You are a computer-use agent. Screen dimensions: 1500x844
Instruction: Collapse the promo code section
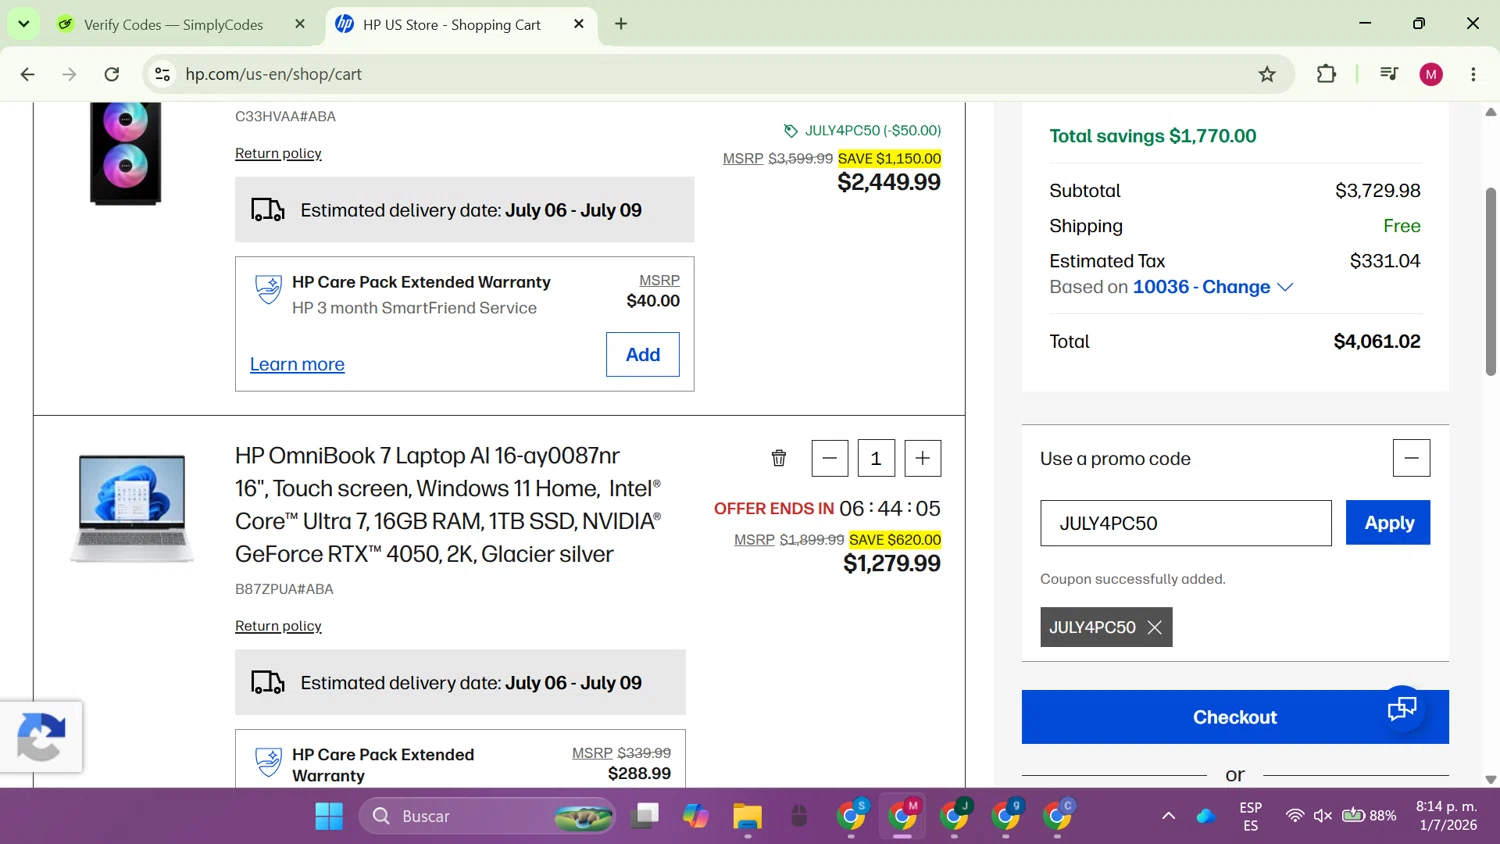pos(1411,458)
